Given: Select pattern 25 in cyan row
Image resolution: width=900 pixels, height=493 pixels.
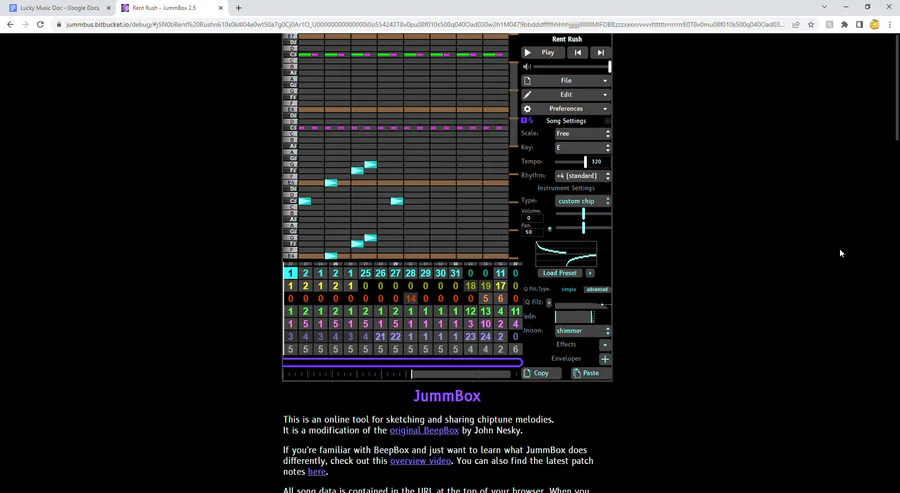Looking at the screenshot, I should pos(366,273).
